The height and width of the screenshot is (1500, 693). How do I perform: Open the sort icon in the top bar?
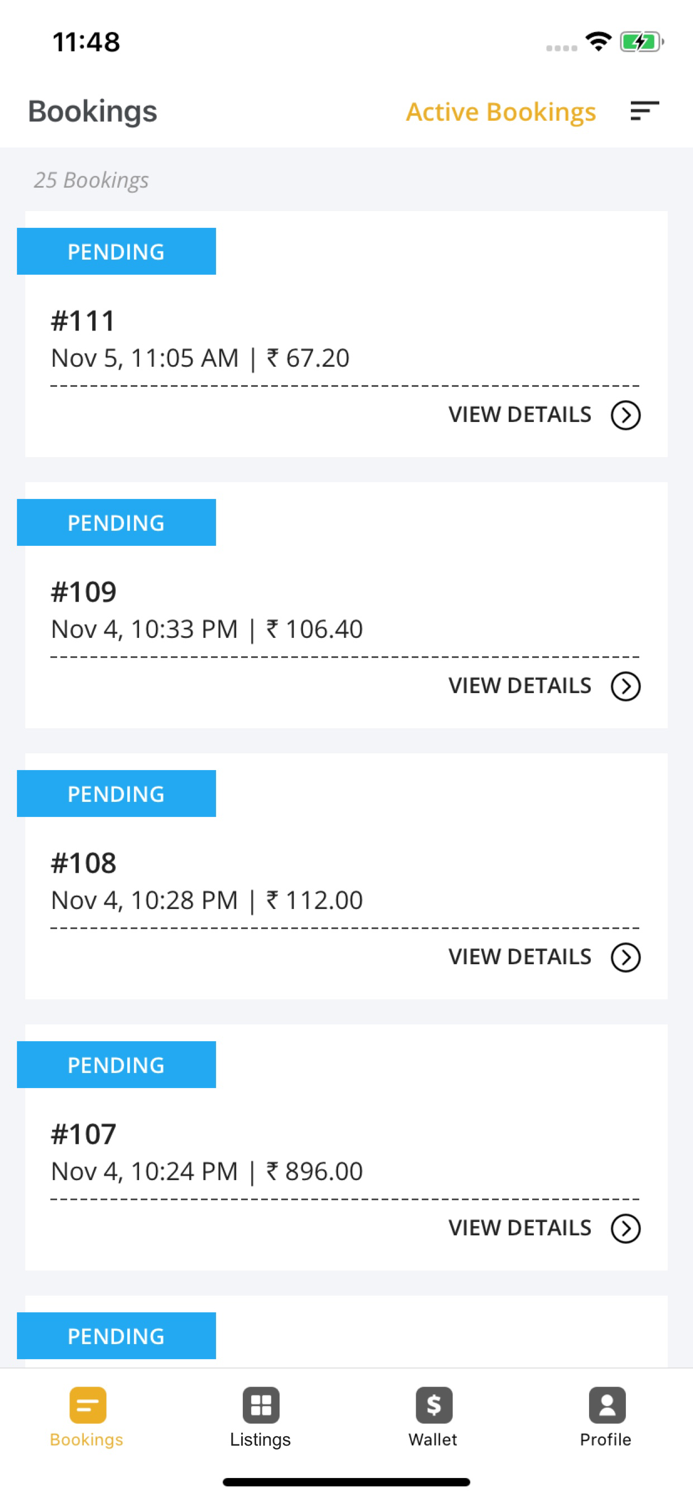645,111
